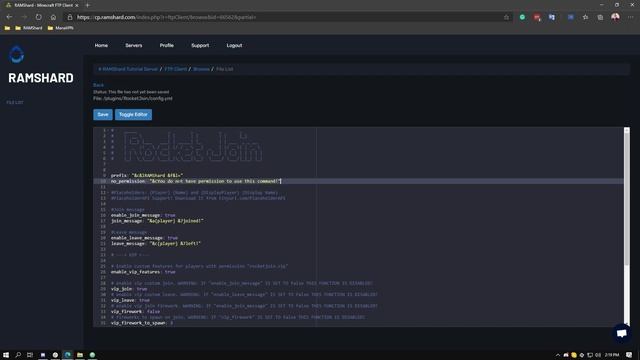Open browser Settings and more menu
The width and height of the screenshot is (640, 360).
coord(630,17)
